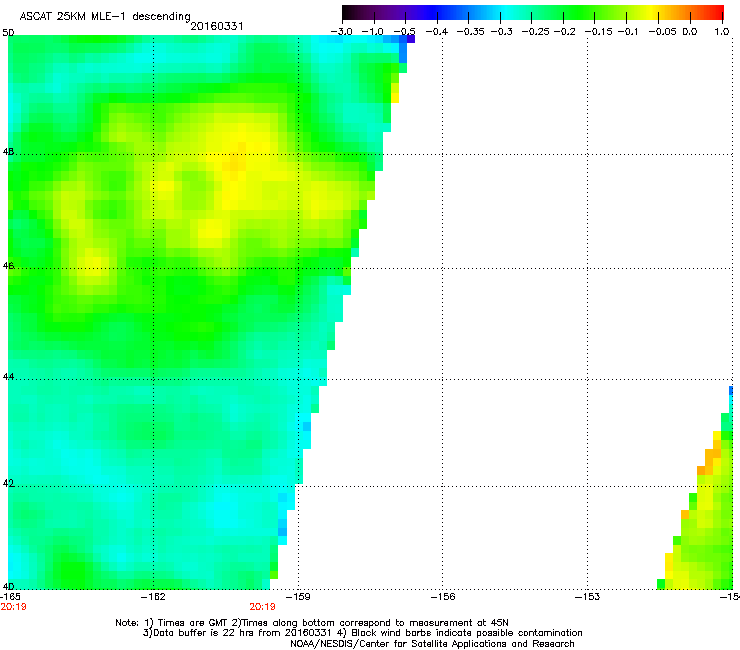The width and height of the screenshot is (740, 650).
Task: Click the -0.15 colorbar label
Action: pos(598,32)
